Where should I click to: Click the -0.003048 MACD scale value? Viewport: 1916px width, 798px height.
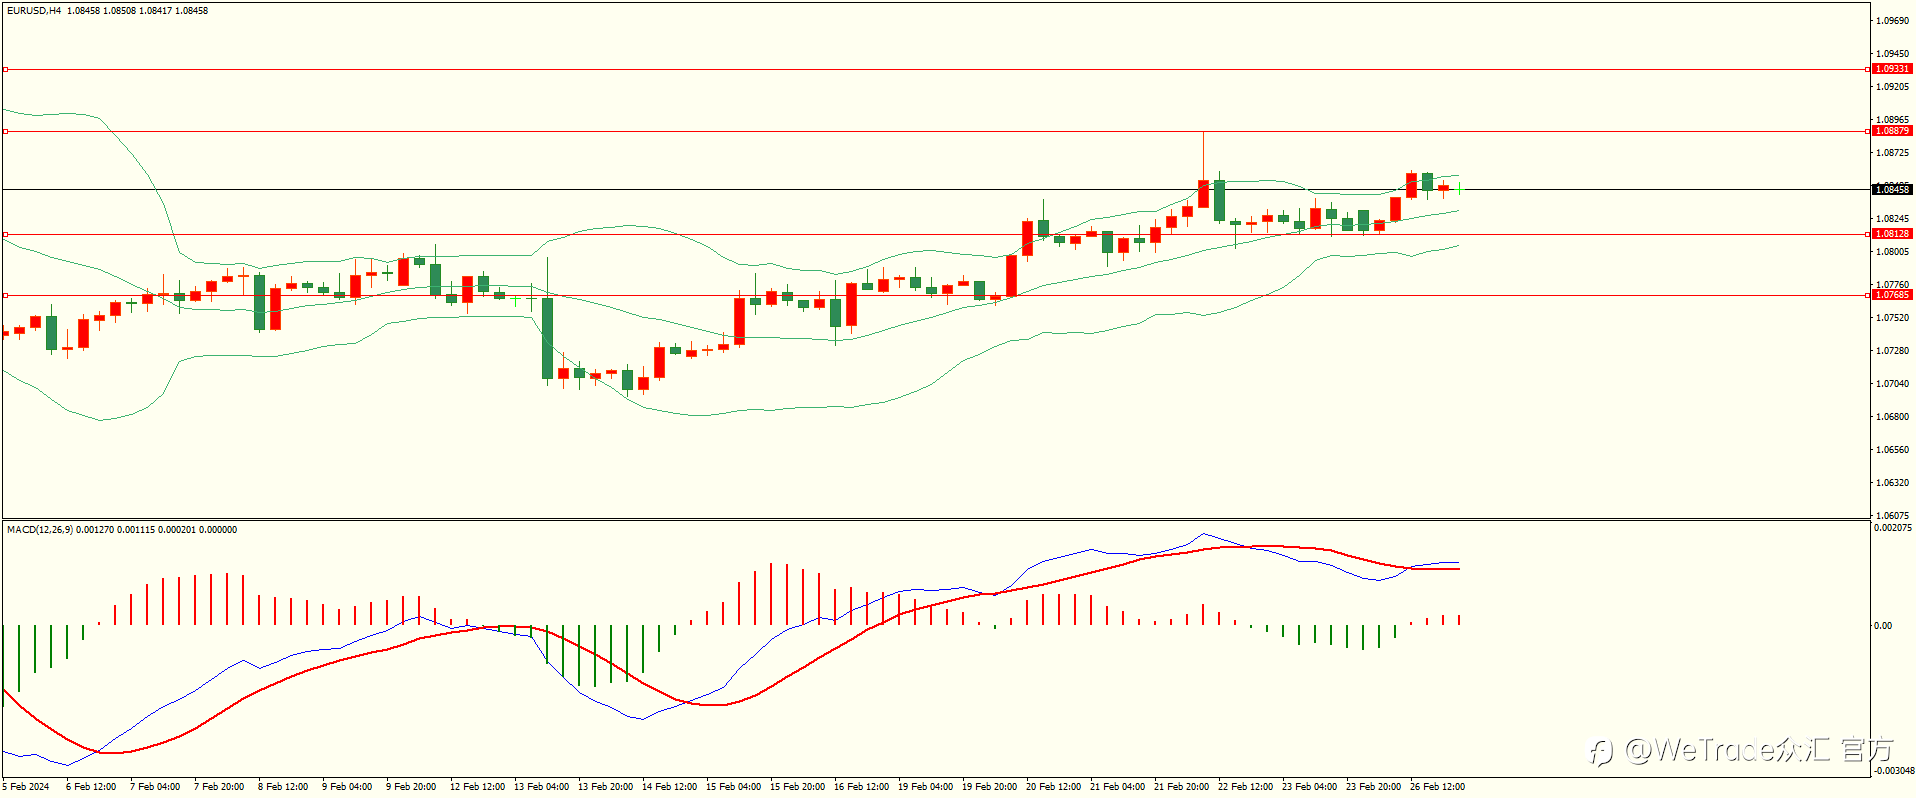point(1892,771)
